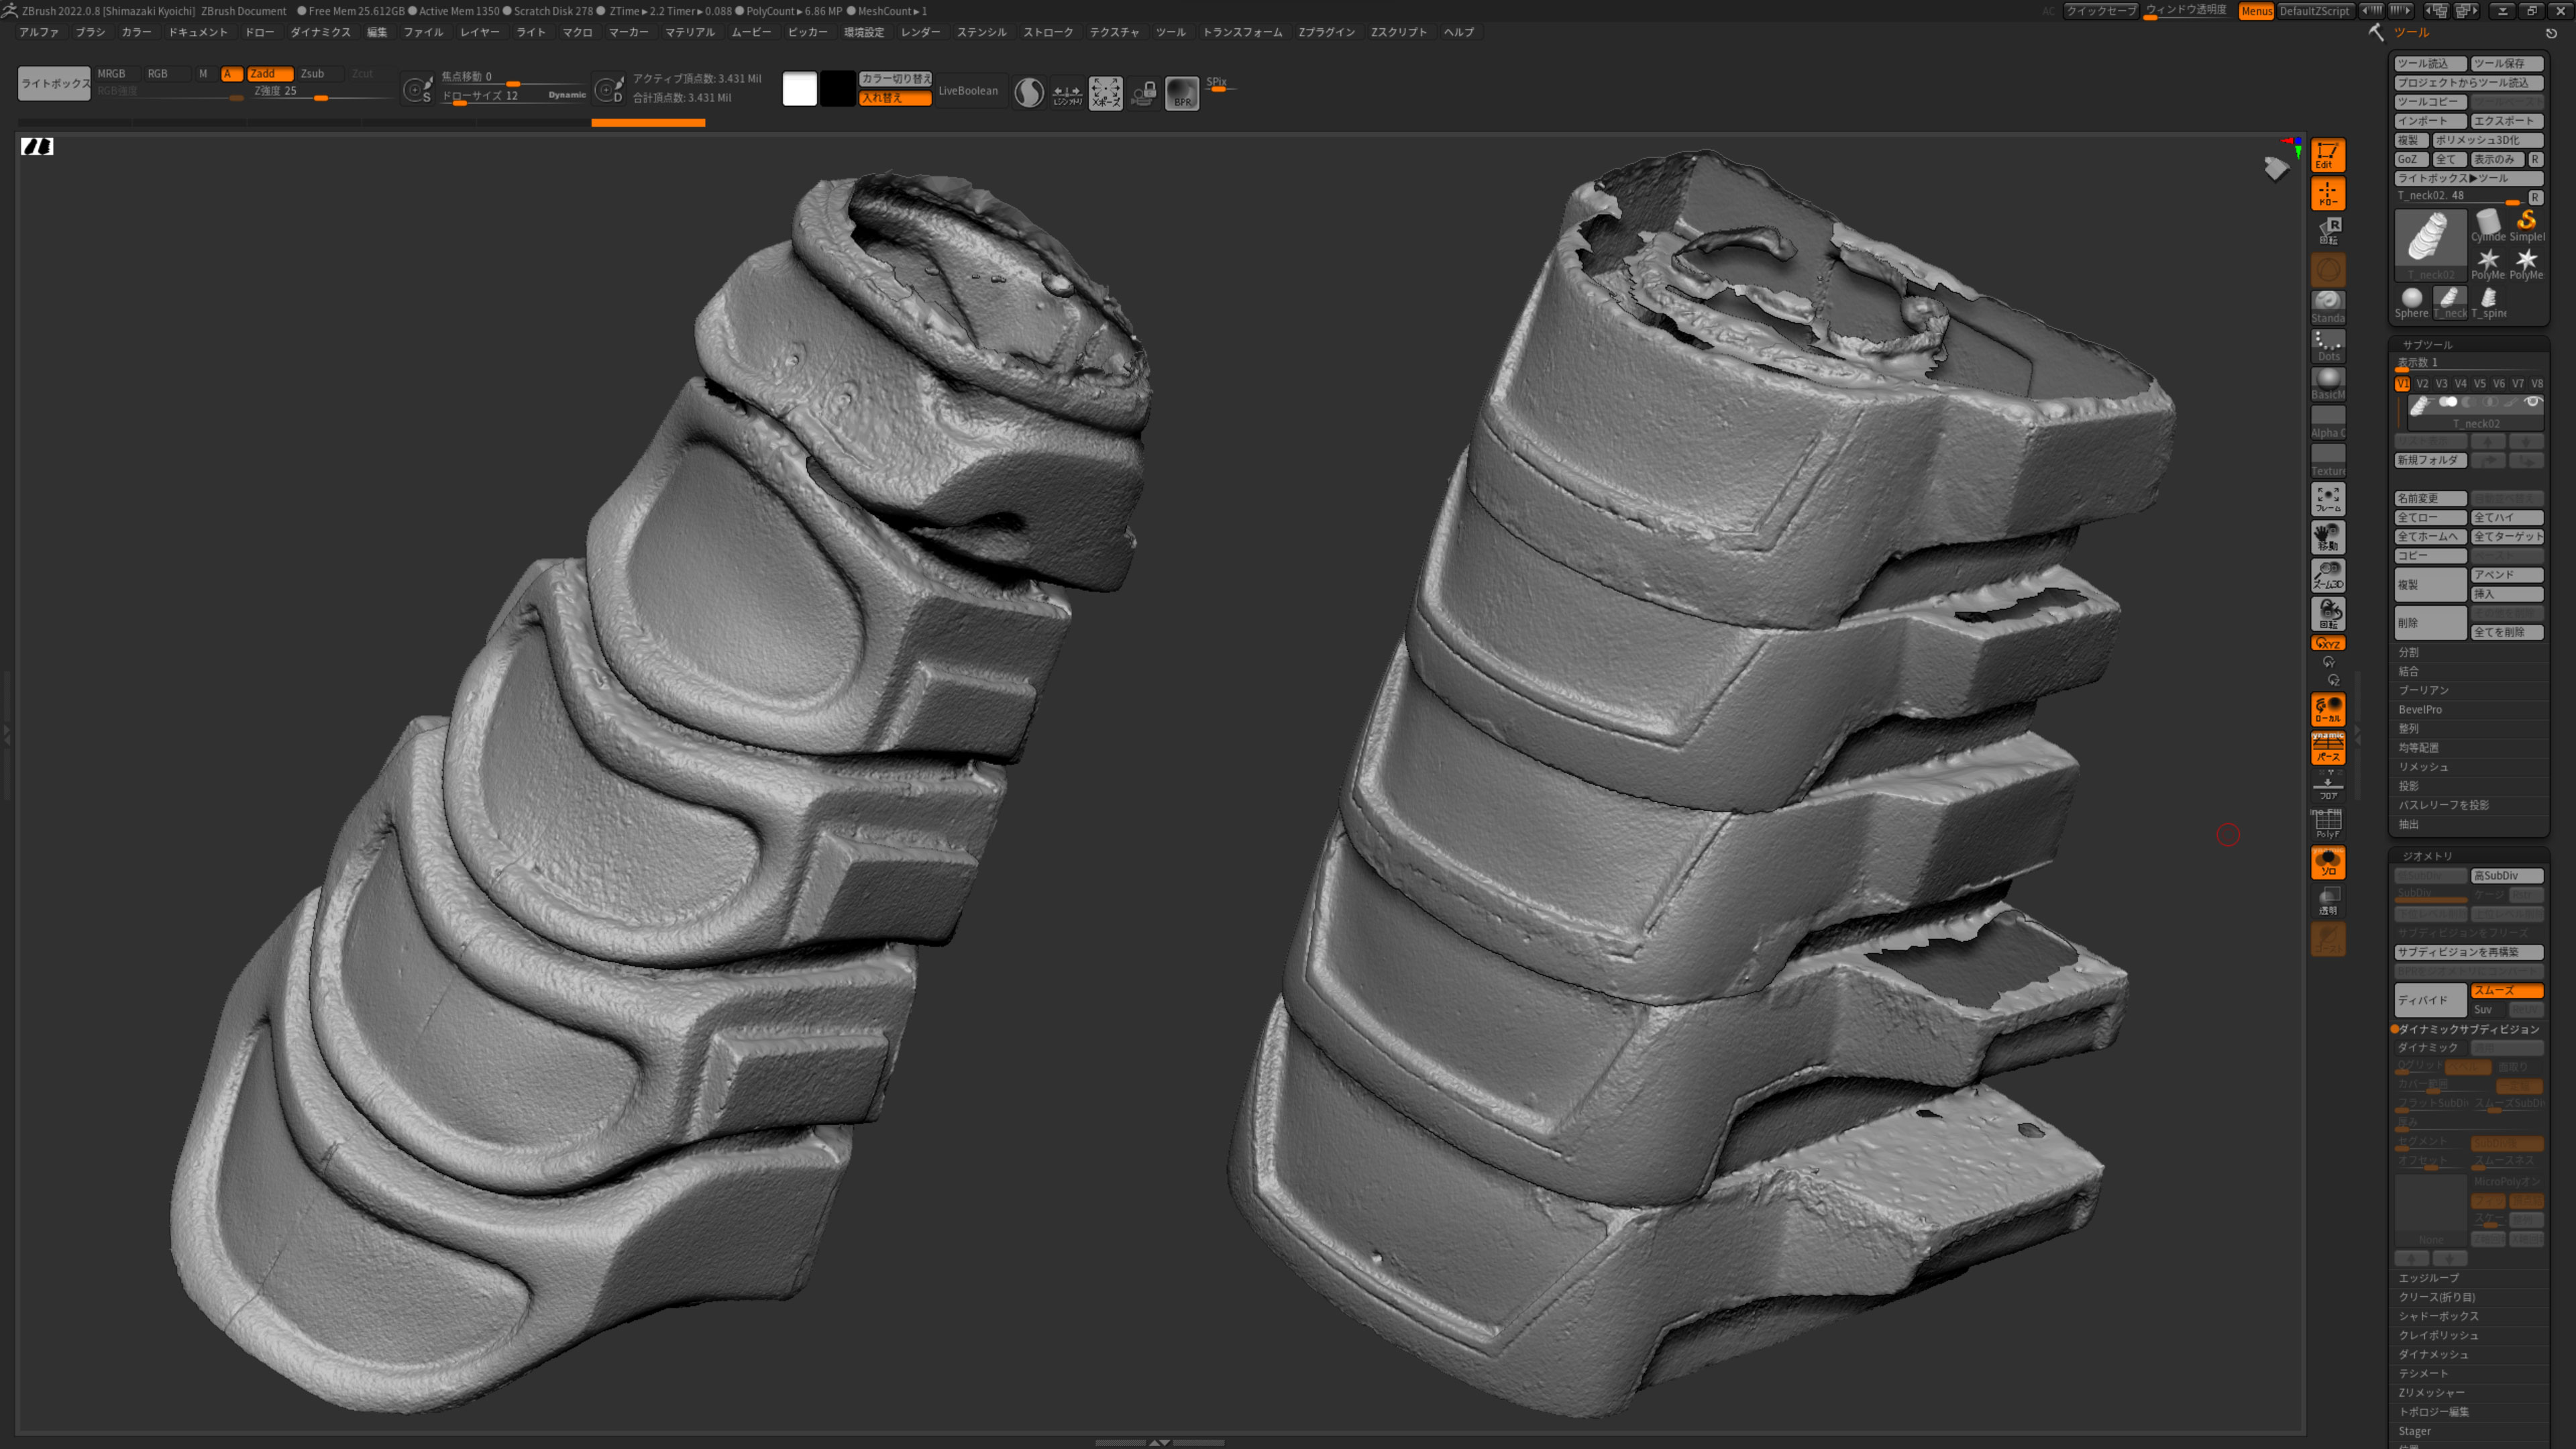The width and height of the screenshot is (2576, 1449).
Task: Select the Sphere3D tool thumbnail
Action: [x=2411, y=302]
